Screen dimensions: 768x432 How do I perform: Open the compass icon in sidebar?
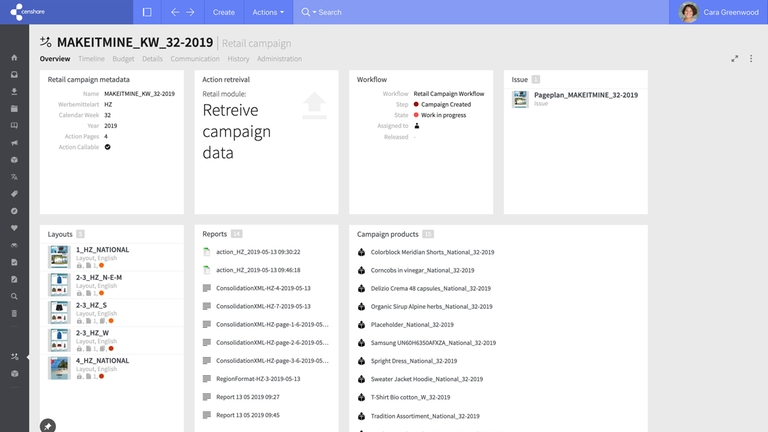14,211
